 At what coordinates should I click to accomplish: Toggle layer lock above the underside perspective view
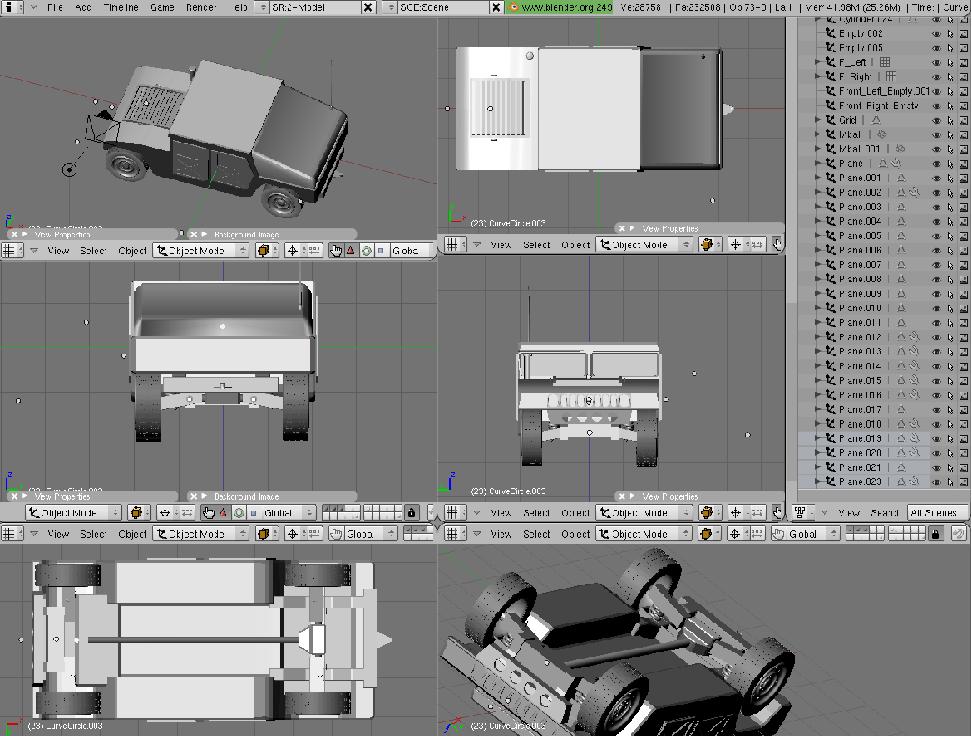[x=935, y=534]
